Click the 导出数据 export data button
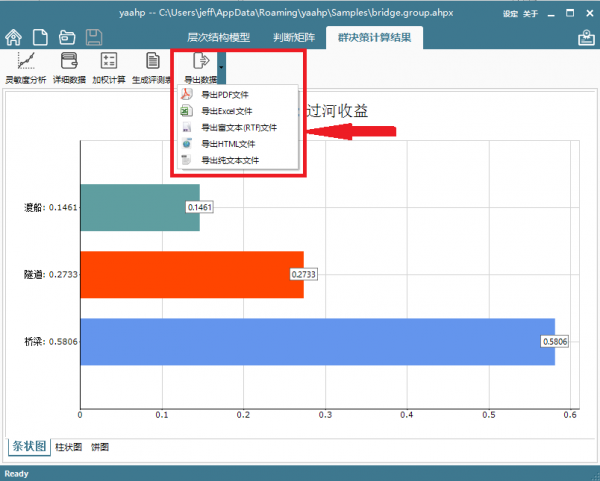The width and height of the screenshot is (600, 481). click(x=200, y=67)
